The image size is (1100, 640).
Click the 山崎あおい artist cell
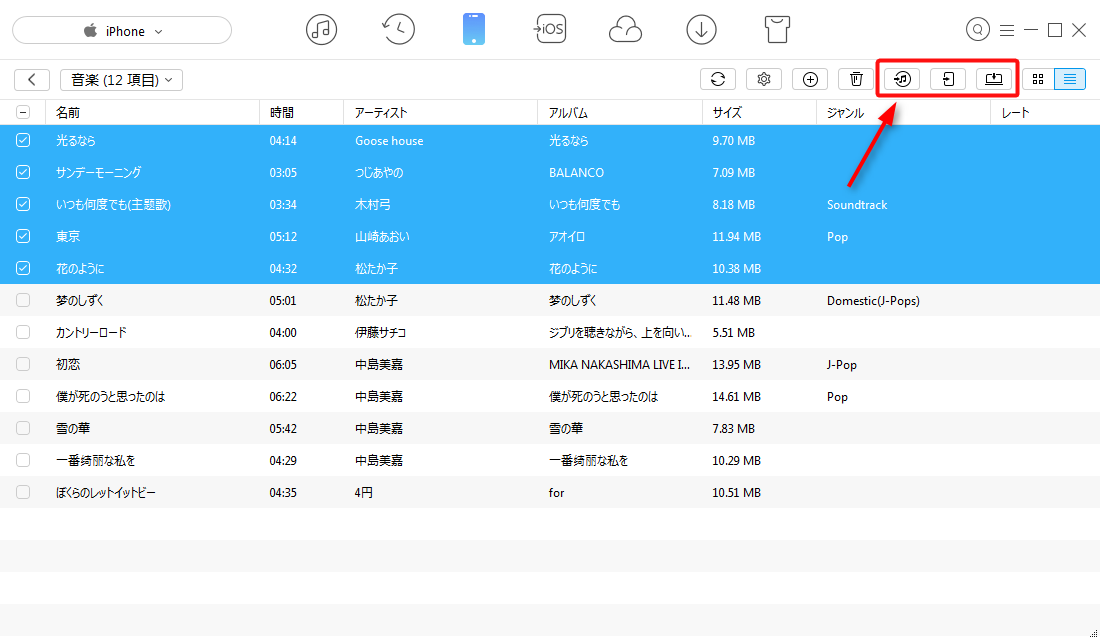point(382,236)
